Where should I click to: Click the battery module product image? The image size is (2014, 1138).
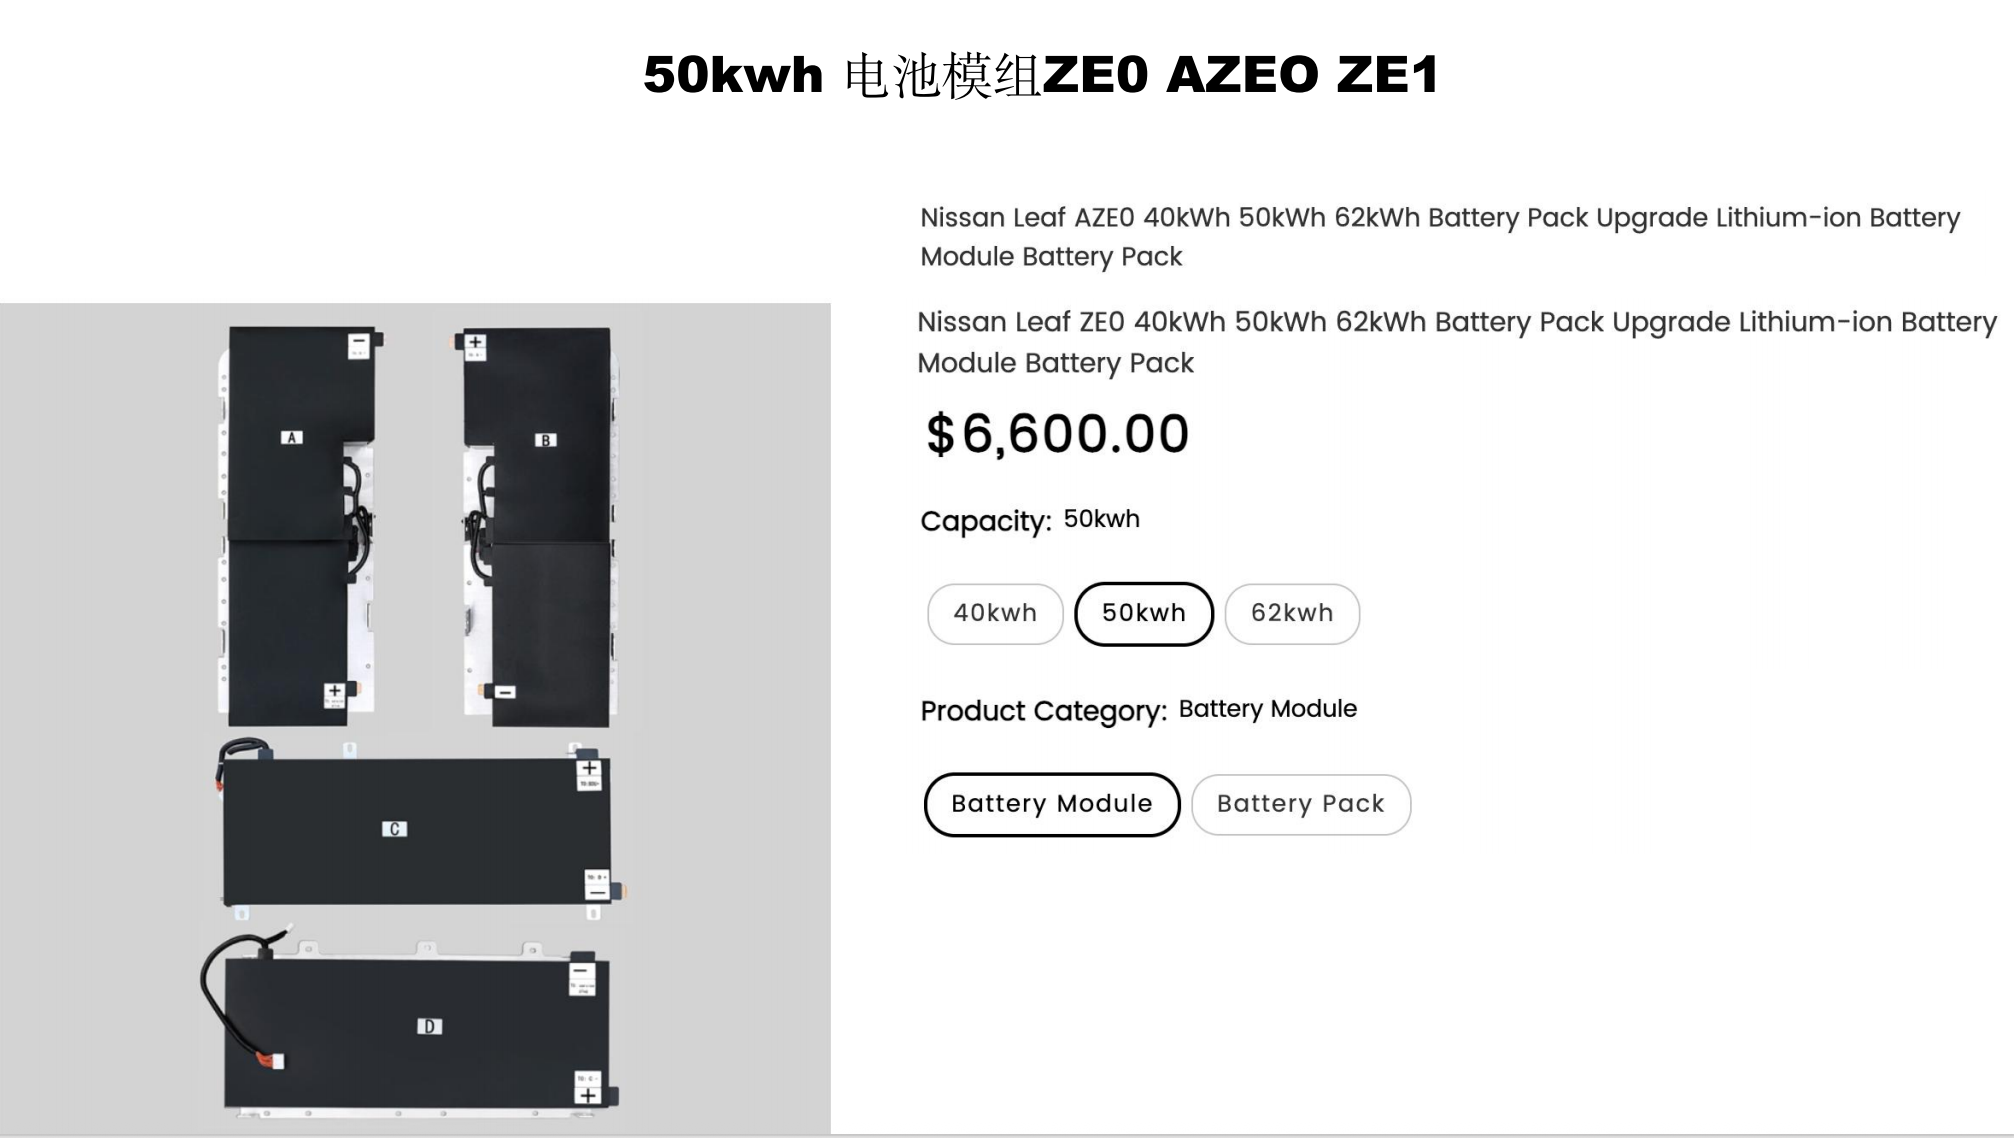point(415,718)
